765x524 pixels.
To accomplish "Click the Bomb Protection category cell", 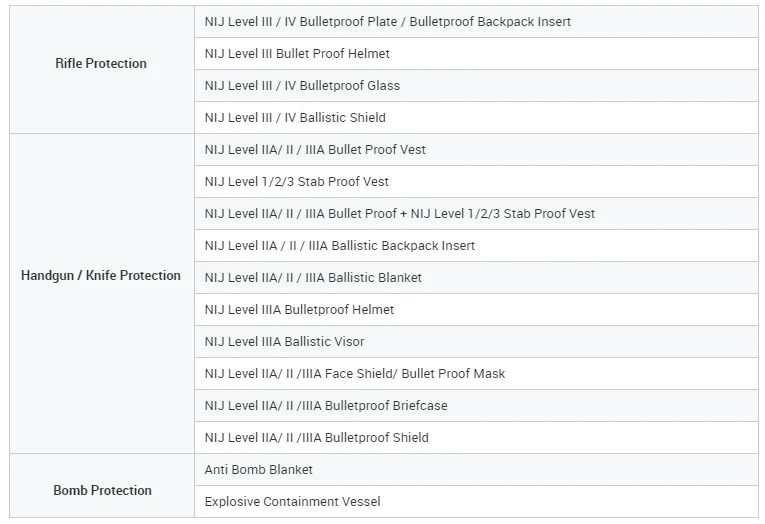I will coord(101,485).
